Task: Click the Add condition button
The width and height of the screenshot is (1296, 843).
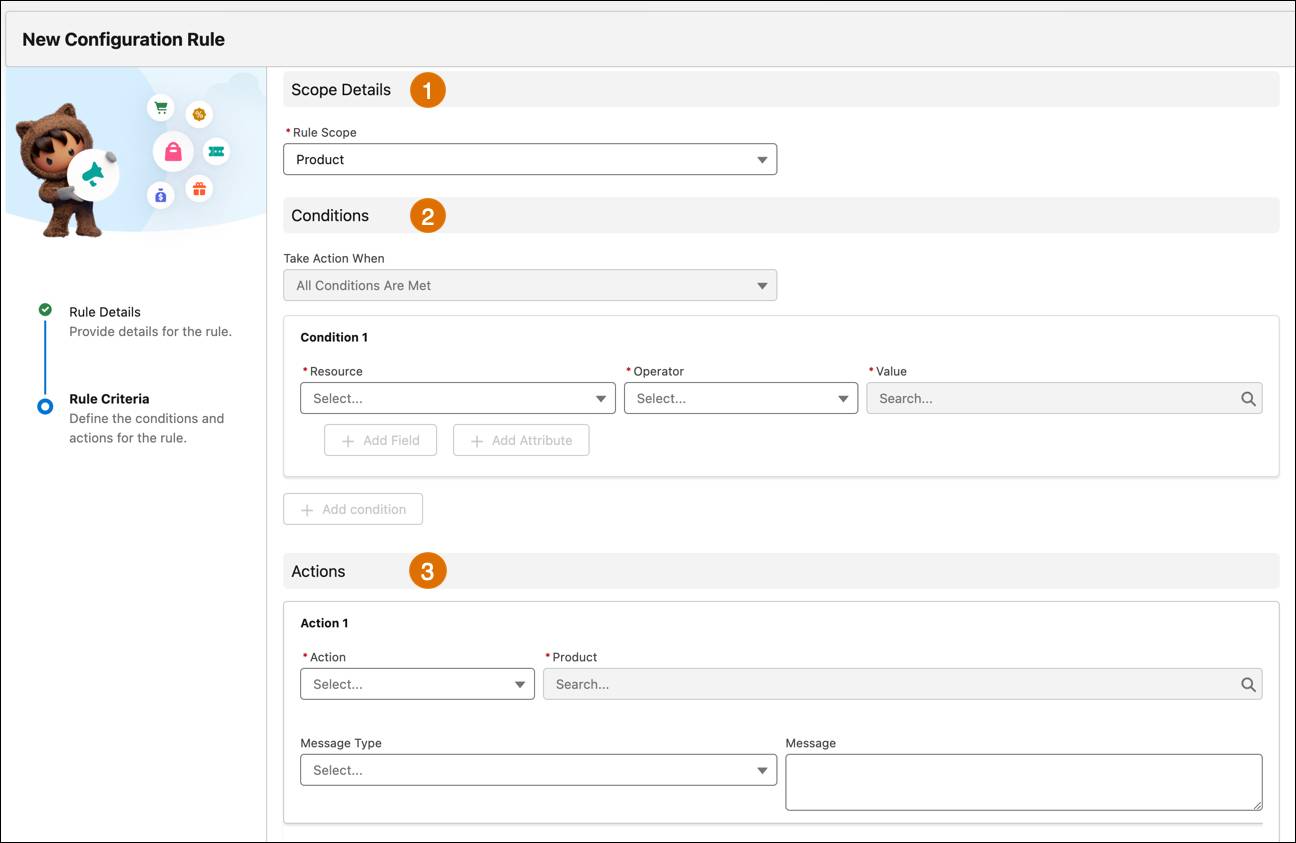Action: tap(353, 509)
